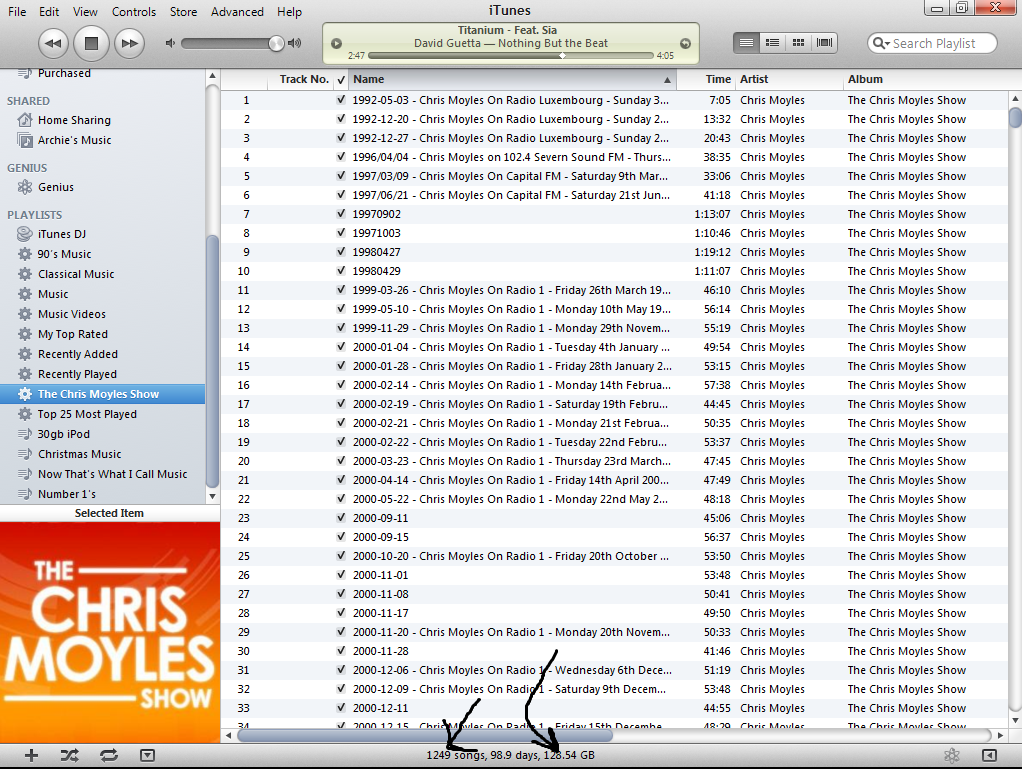Sort by Artist column
Image resolution: width=1022 pixels, height=769 pixels.
point(789,80)
